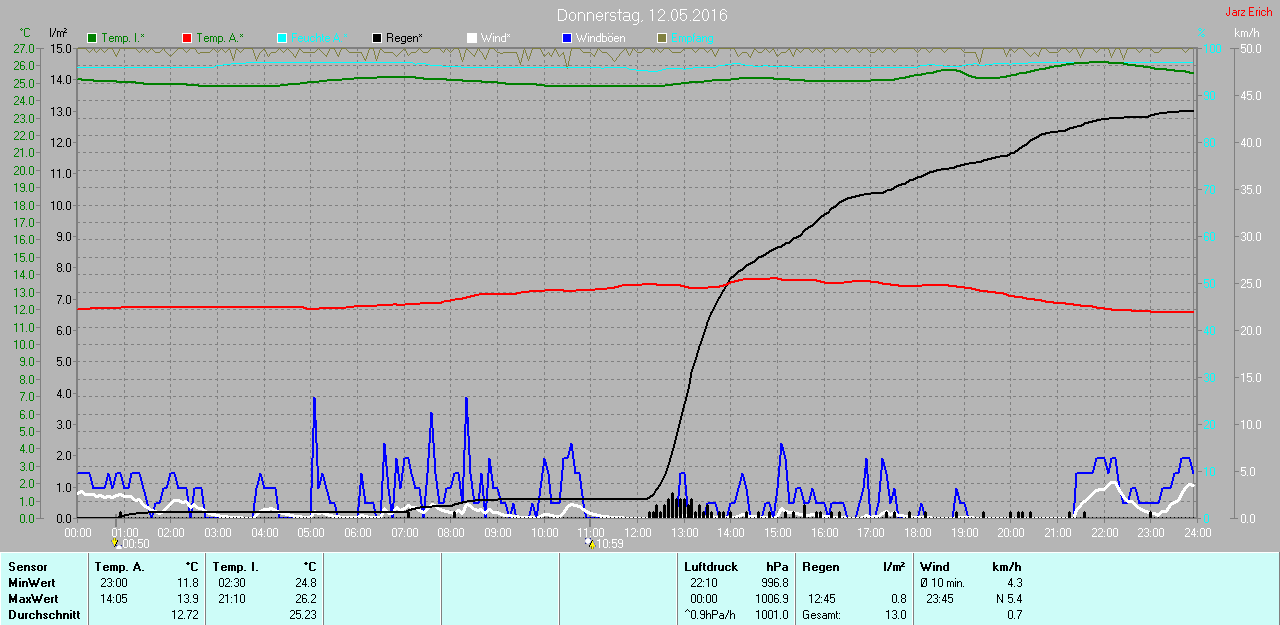1280x625 pixels.
Task: Click the Luftdruck header in table
Action: [x=711, y=567]
